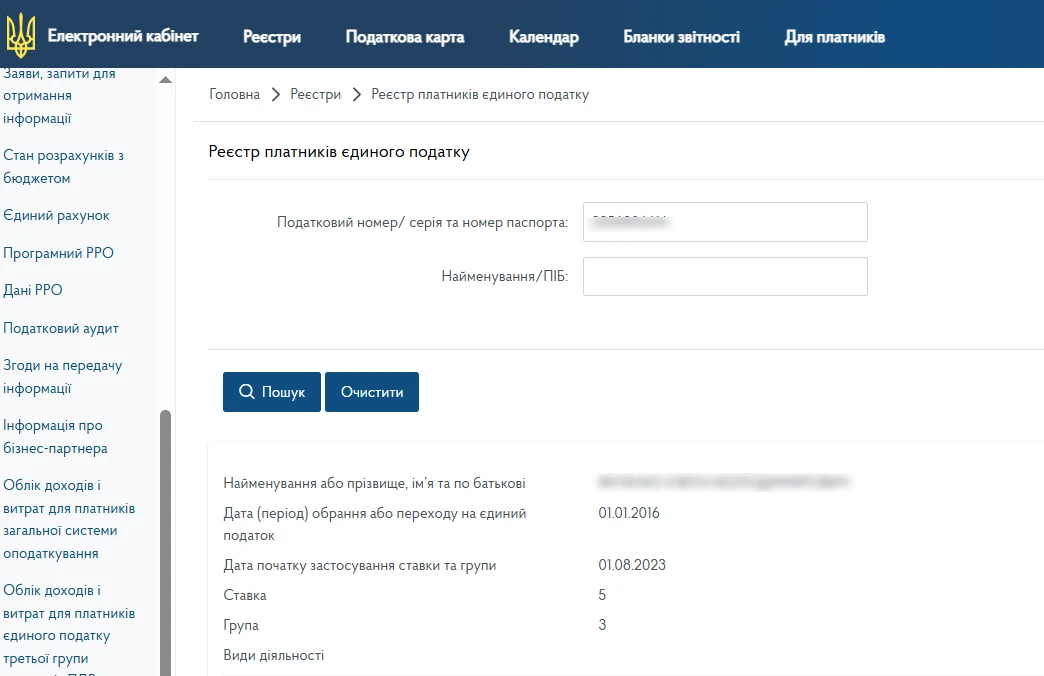1044x676 pixels.
Task: Open the Реєстри menu
Action: pyautogui.click(x=272, y=37)
